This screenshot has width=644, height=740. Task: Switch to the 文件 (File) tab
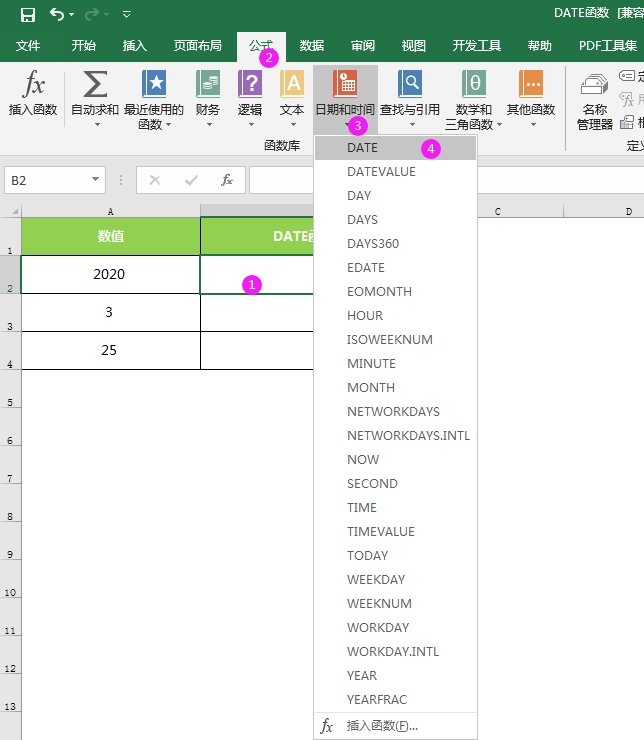tap(28, 46)
